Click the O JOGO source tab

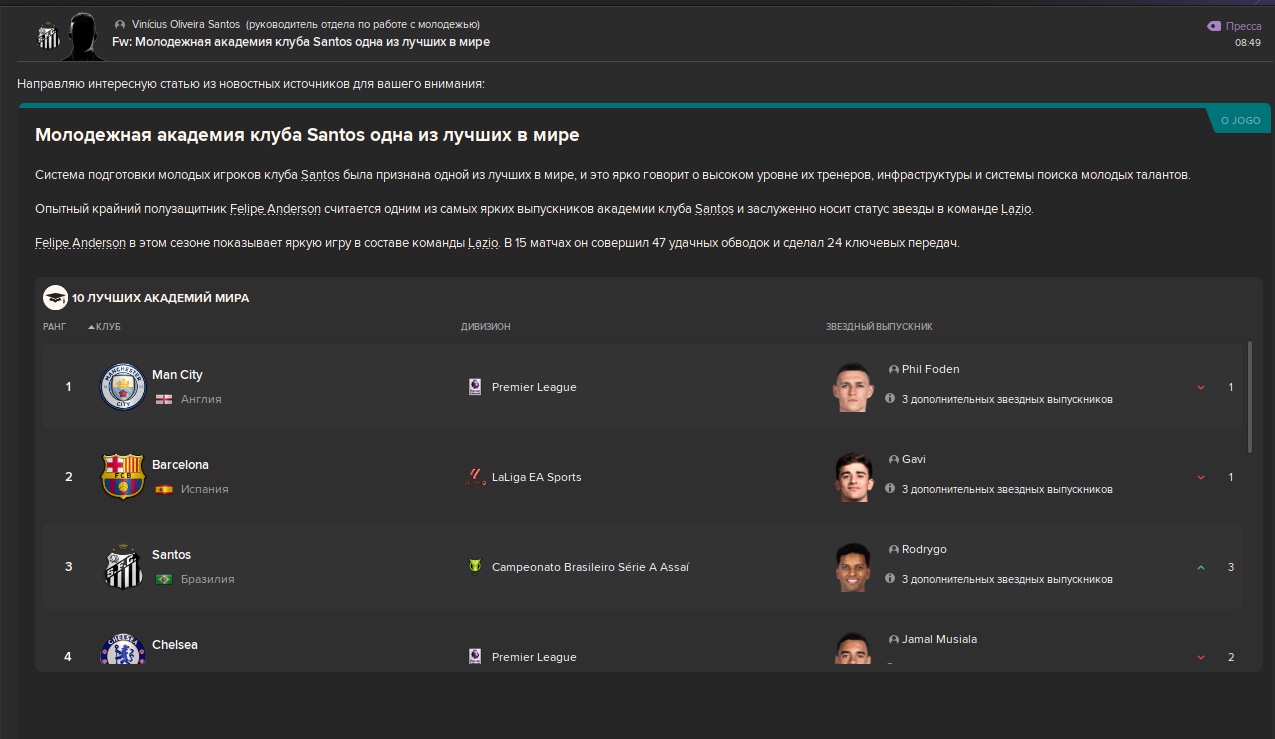(x=1240, y=120)
